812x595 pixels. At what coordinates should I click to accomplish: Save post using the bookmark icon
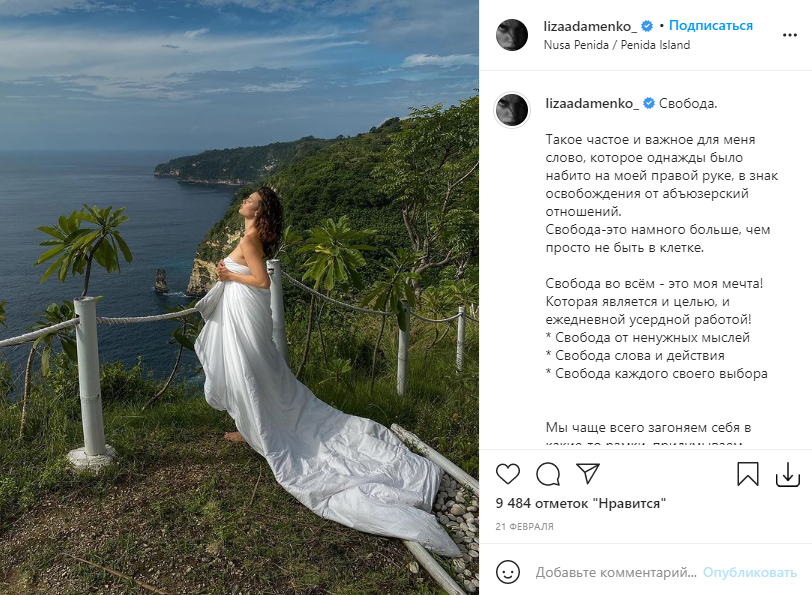tap(748, 473)
